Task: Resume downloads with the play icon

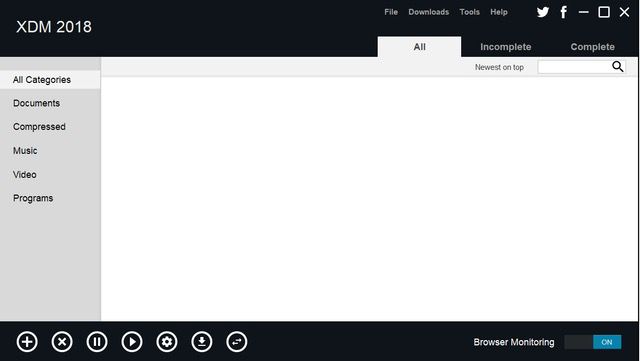Action: click(132, 342)
